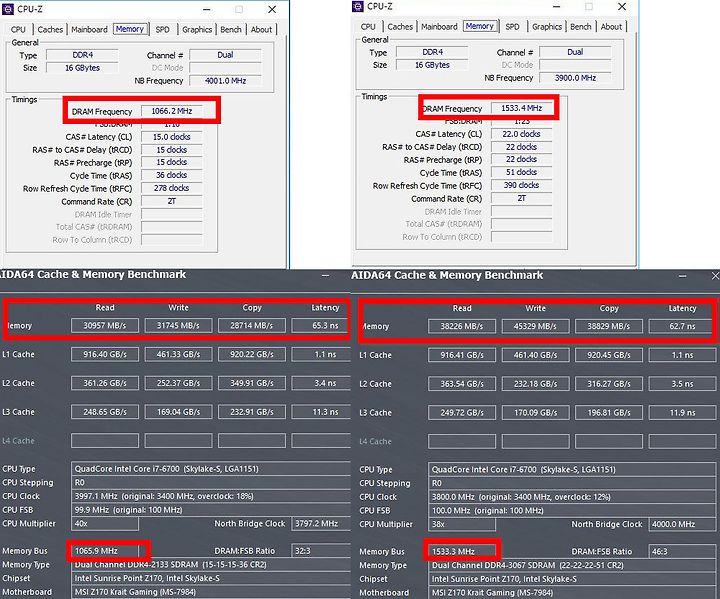Click the 38829 MB/s memory copy result
Image resolution: width=720 pixels, height=599 pixels.
click(x=609, y=327)
